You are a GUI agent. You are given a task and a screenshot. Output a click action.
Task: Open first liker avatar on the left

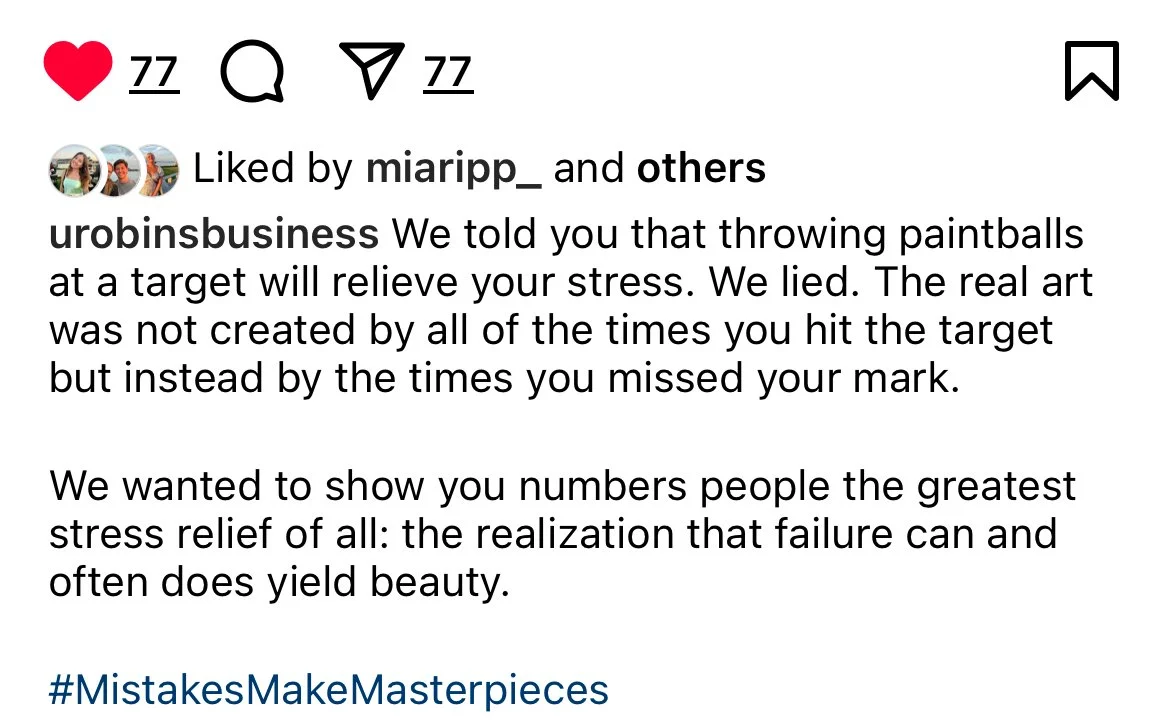tap(72, 170)
